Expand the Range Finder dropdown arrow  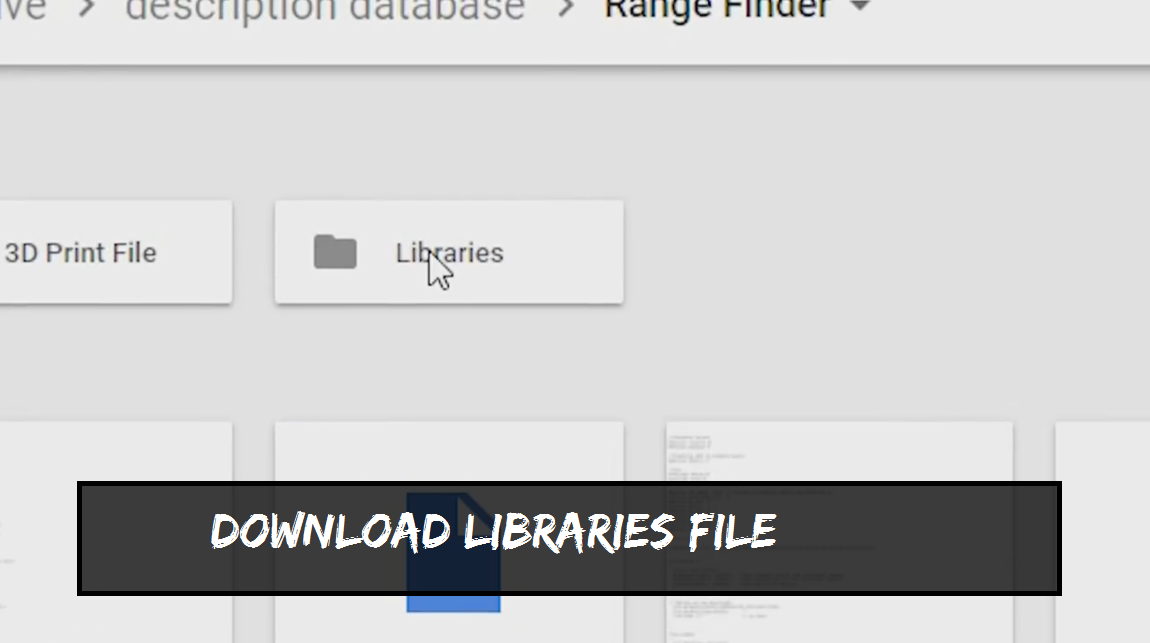[x=860, y=6]
